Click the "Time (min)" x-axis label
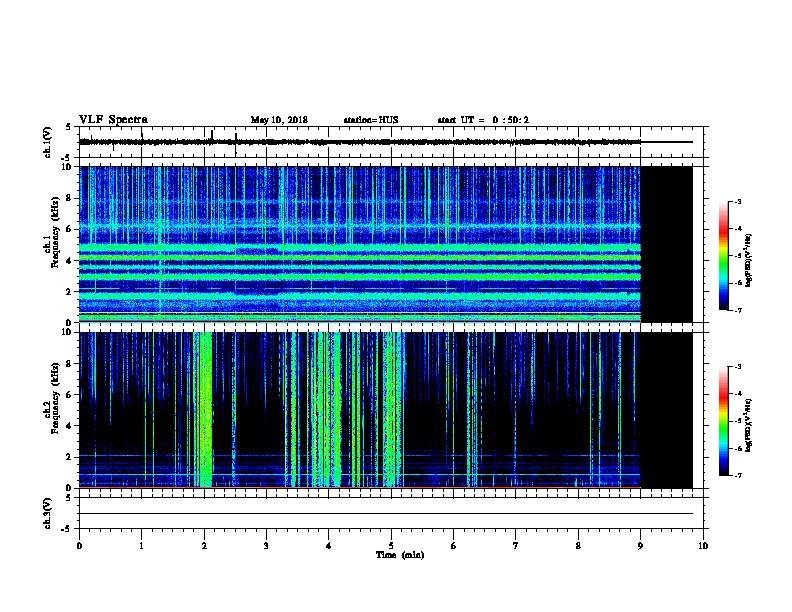This screenshot has width=792, height=612. [x=400, y=555]
